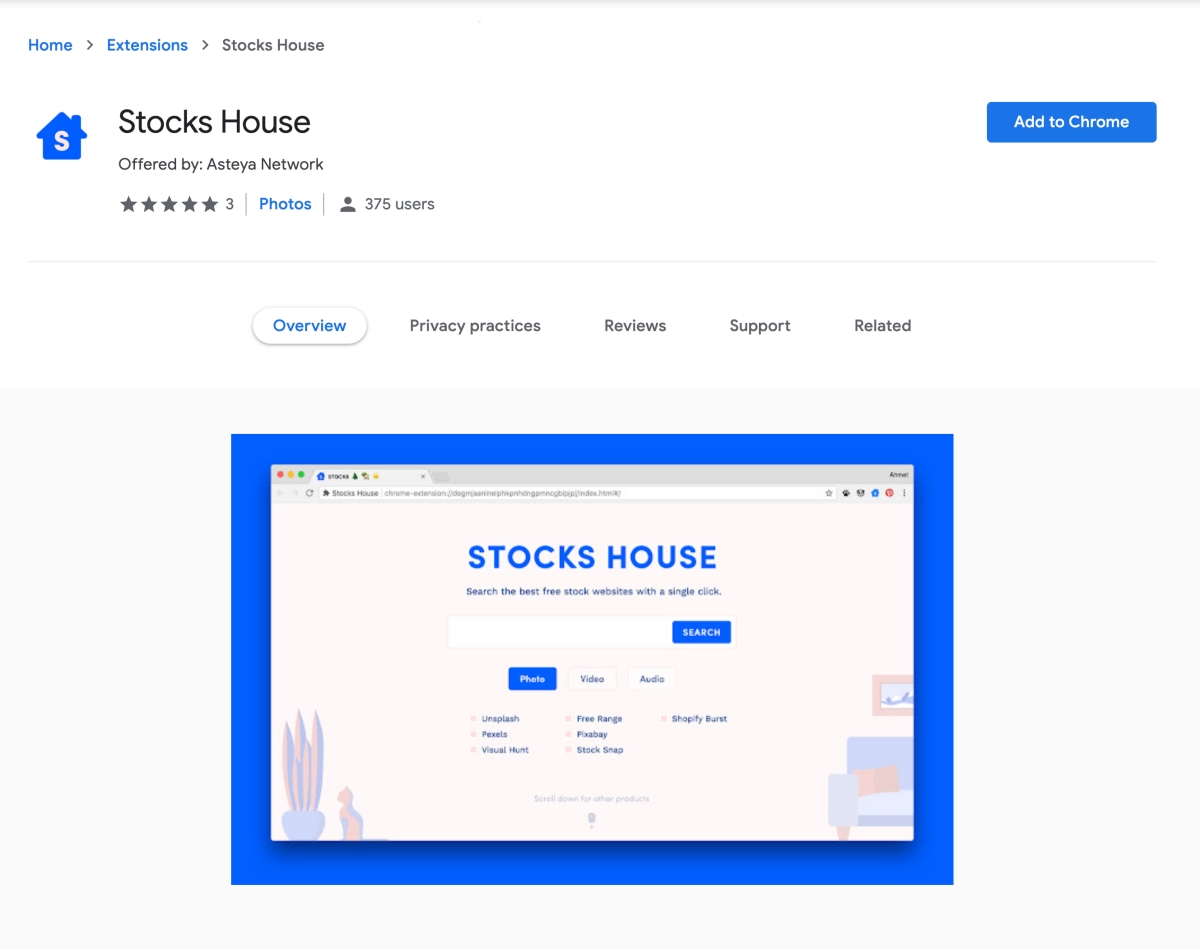Toggle the Shopify Burst checkbox
The image size is (1200, 949).
click(x=664, y=719)
